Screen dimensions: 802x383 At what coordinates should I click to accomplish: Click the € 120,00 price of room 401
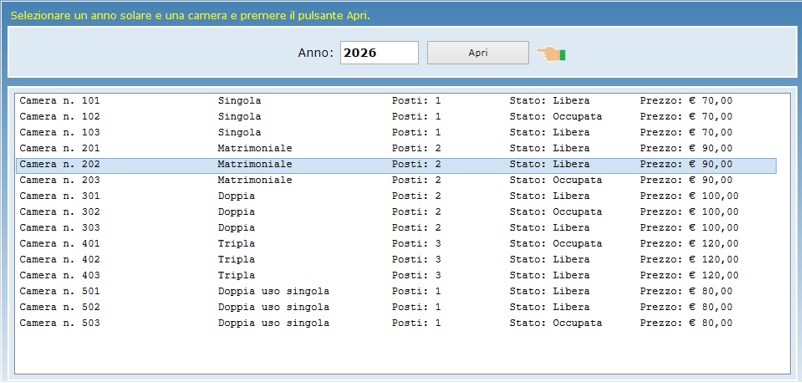714,244
